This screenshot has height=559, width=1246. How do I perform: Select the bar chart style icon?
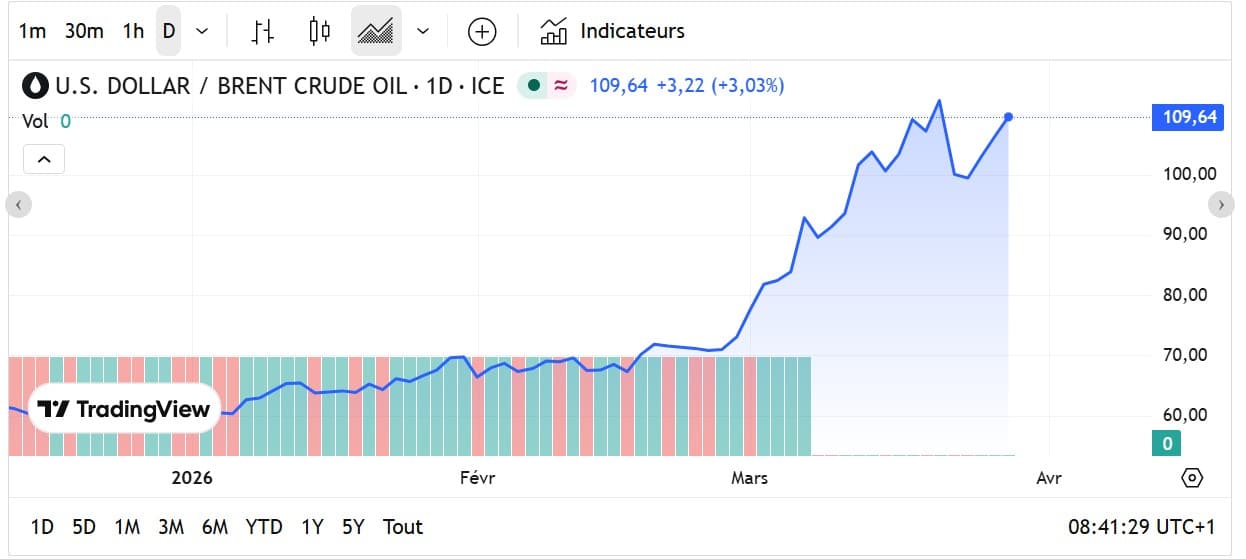pyautogui.click(x=262, y=31)
